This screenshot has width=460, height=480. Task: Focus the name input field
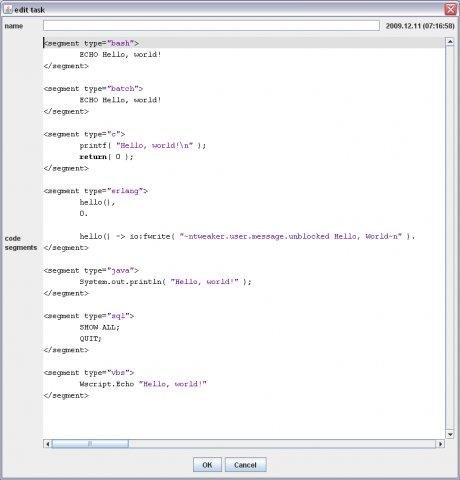(211, 26)
